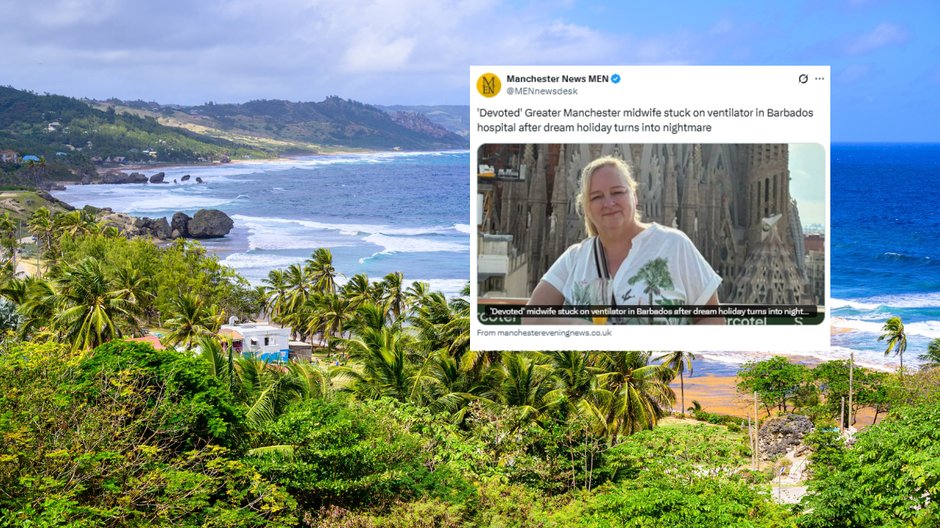Click the blue verified badge
The height and width of the screenshot is (528, 940).
click(x=616, y=79)
